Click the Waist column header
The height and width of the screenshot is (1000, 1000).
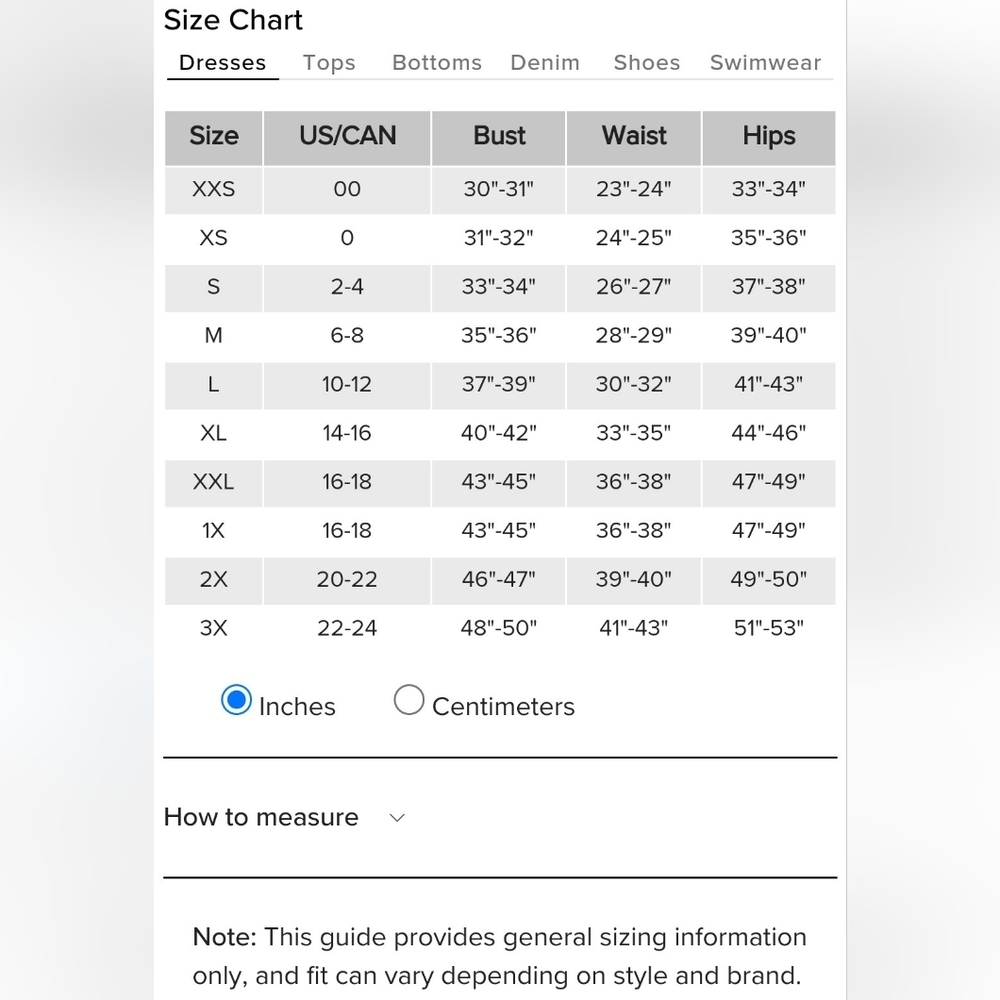[x=634, y=138]
